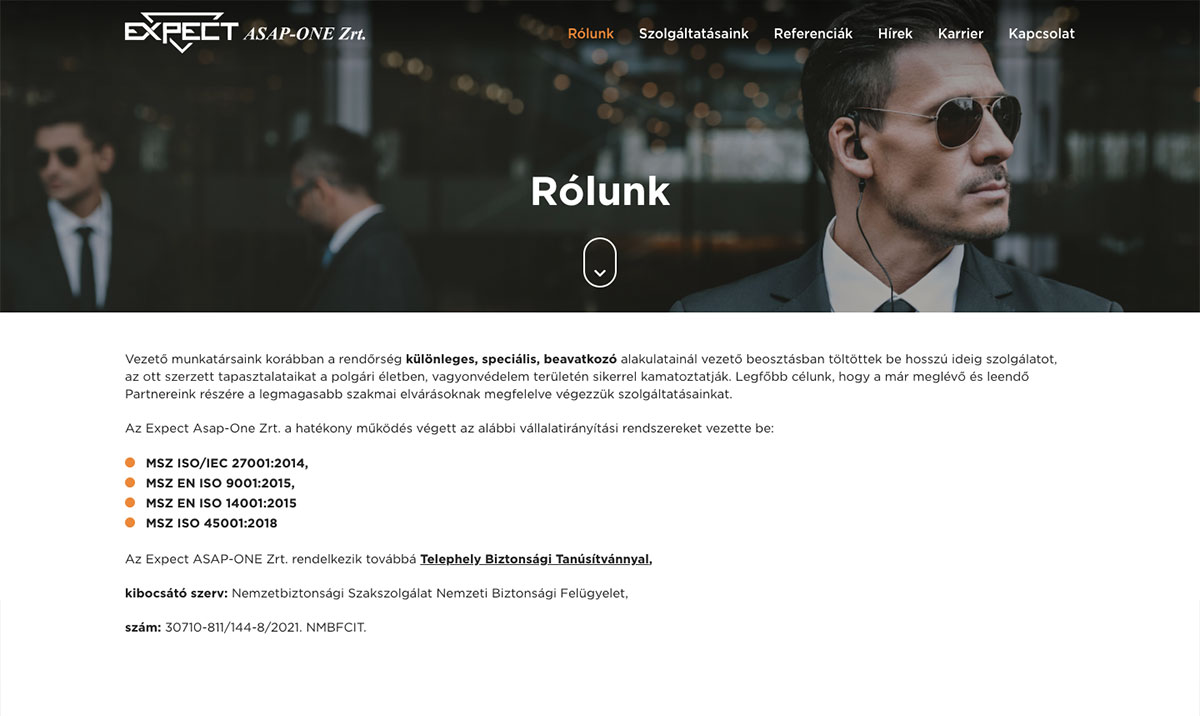Go to the Referenciák page
1200x716 pixels.
click(x=813, y=34)
